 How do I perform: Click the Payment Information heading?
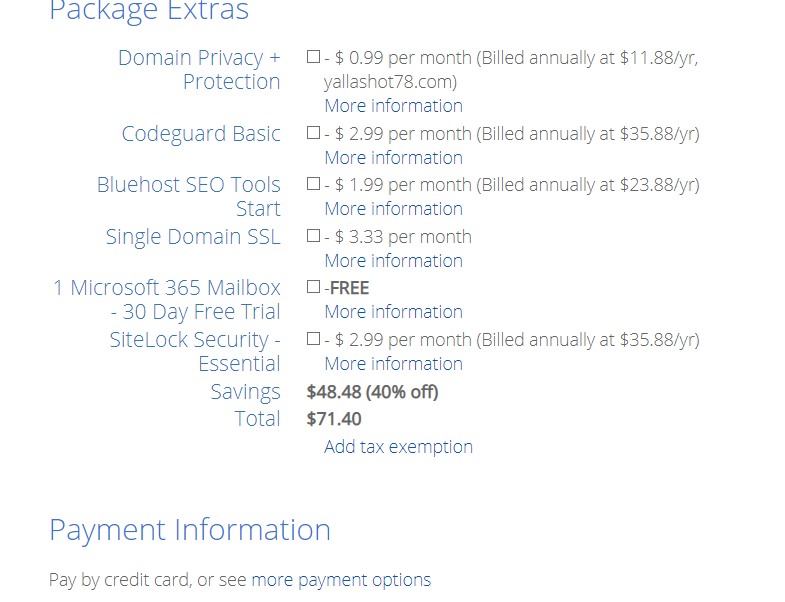pos(190,530)
